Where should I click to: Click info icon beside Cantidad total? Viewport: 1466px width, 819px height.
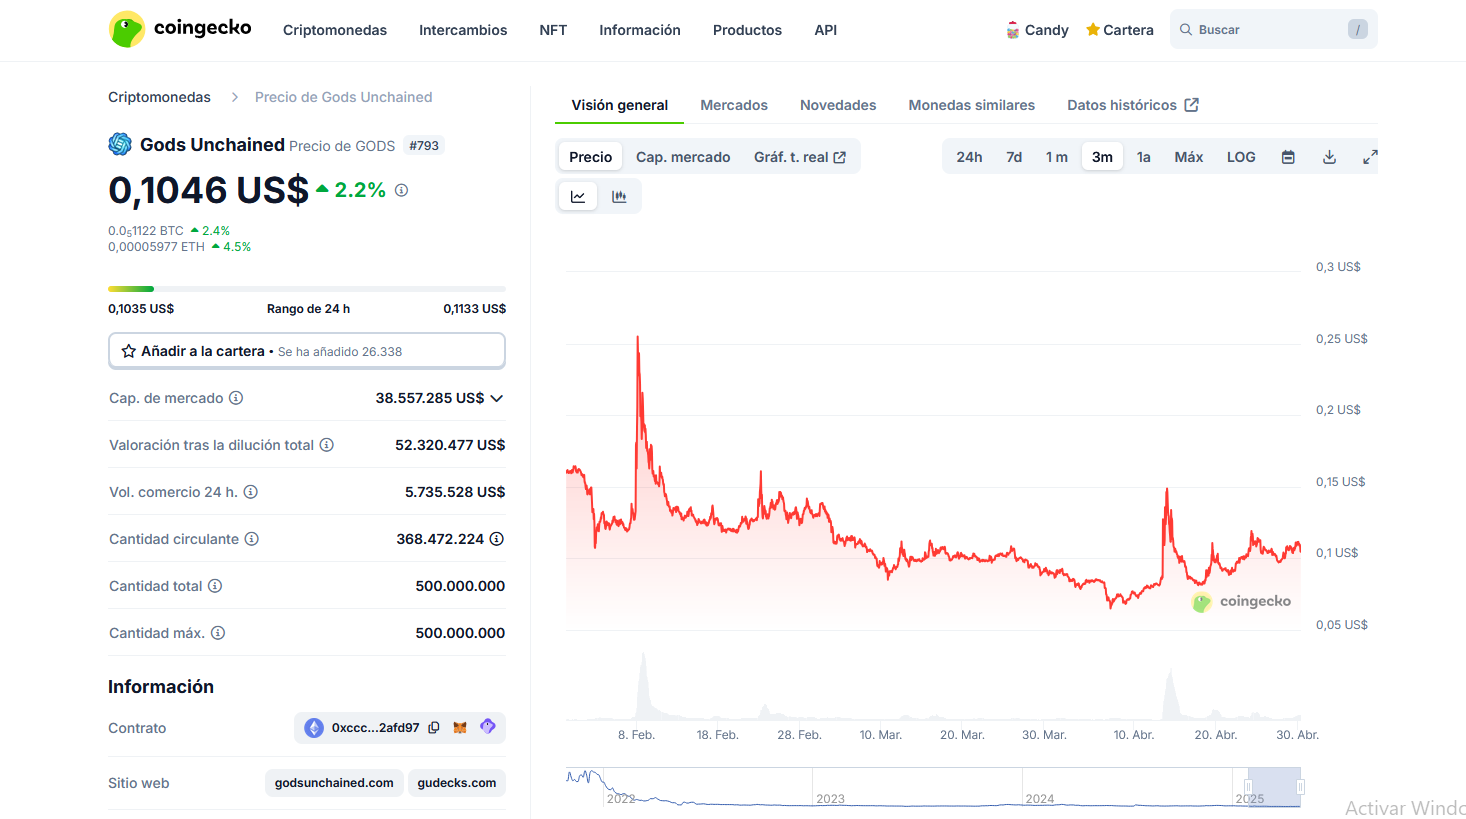click(215, 586)
